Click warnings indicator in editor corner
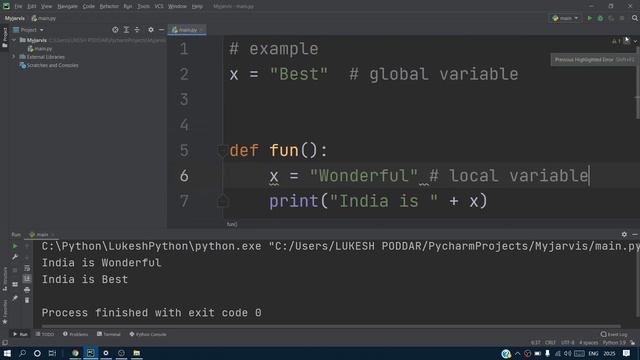This screenshot has height=360, width=640. click(616, 41)
